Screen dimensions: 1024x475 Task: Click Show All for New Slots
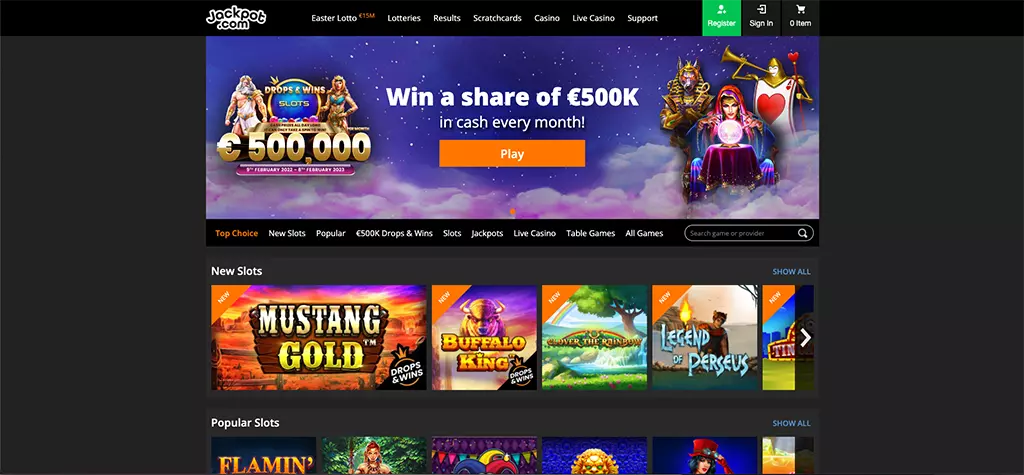point(792,271)
